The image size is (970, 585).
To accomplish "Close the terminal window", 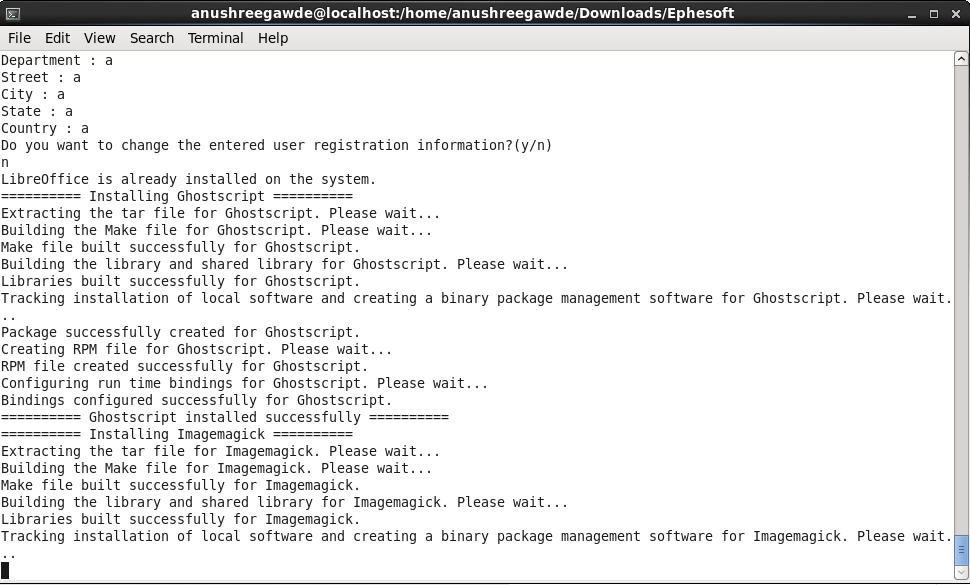I will [x=956, y=14].
